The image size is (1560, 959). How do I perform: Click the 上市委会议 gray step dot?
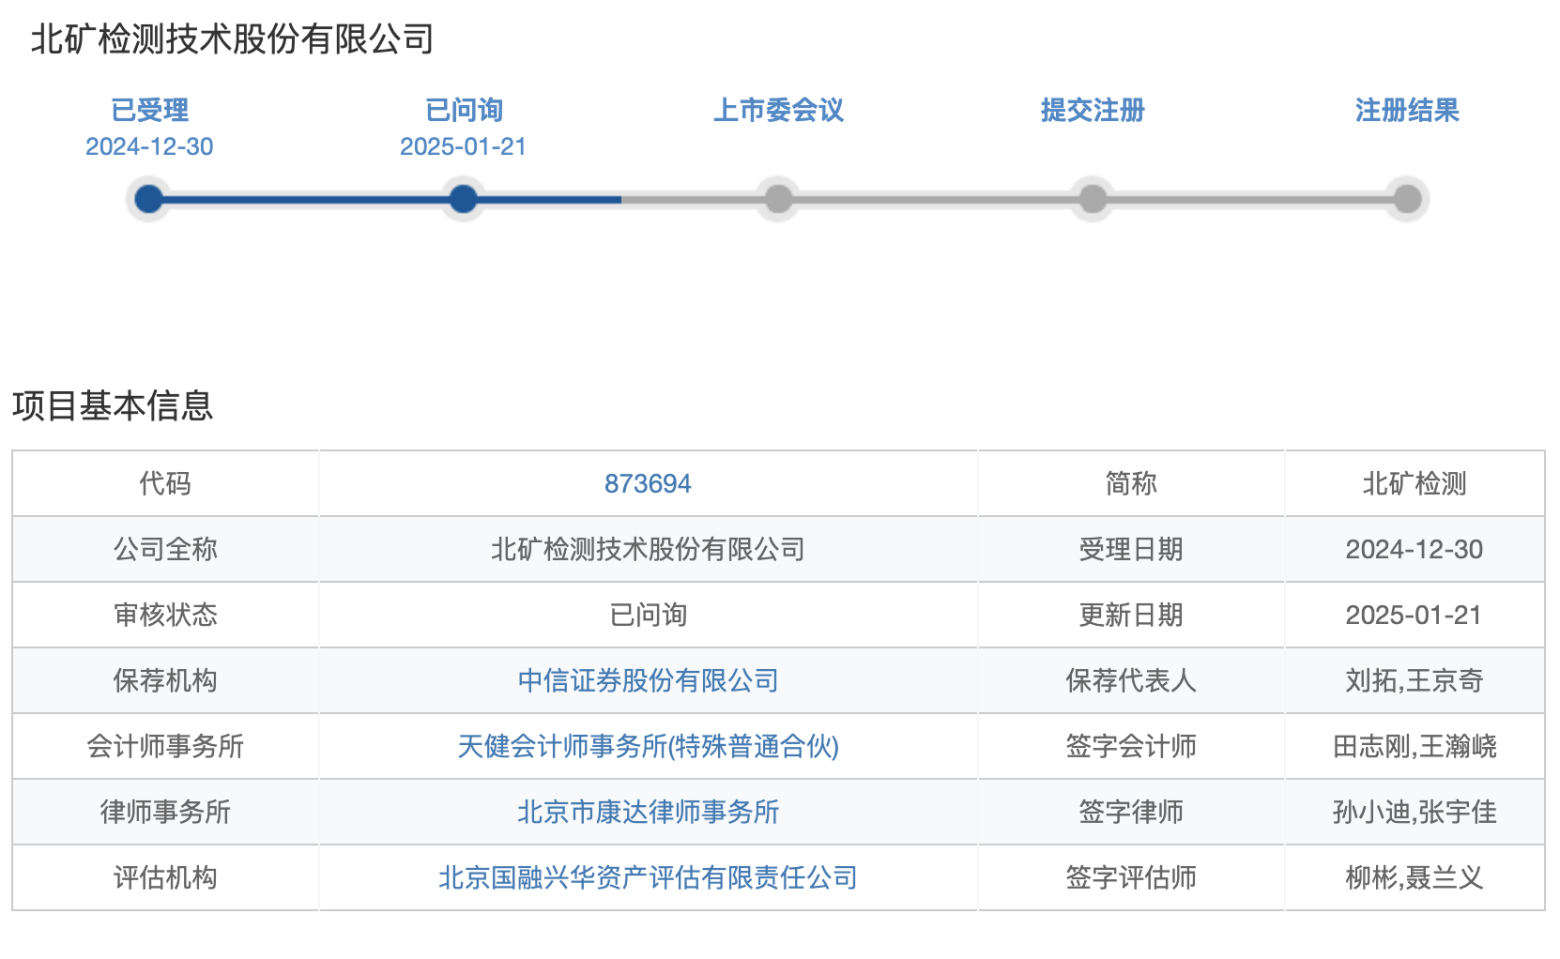(778, 199)
